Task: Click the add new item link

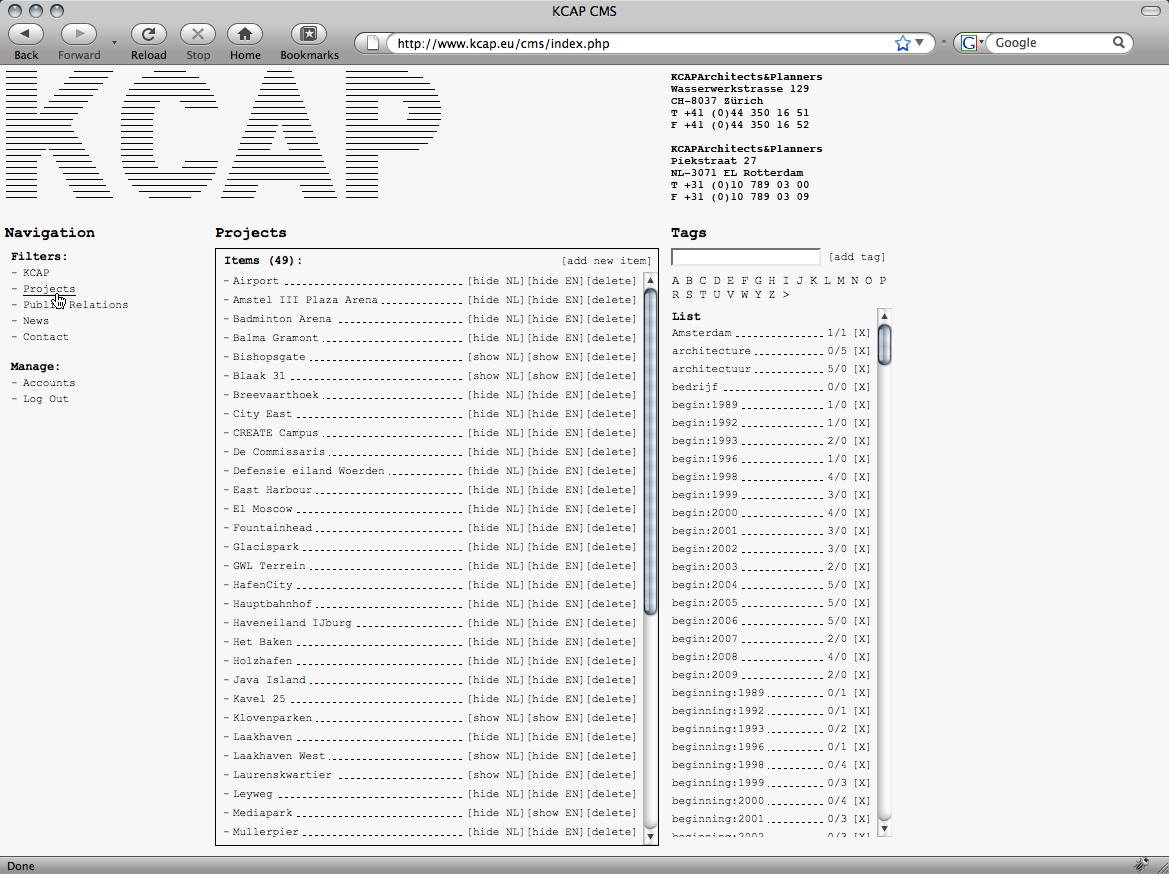Action: 599,261
